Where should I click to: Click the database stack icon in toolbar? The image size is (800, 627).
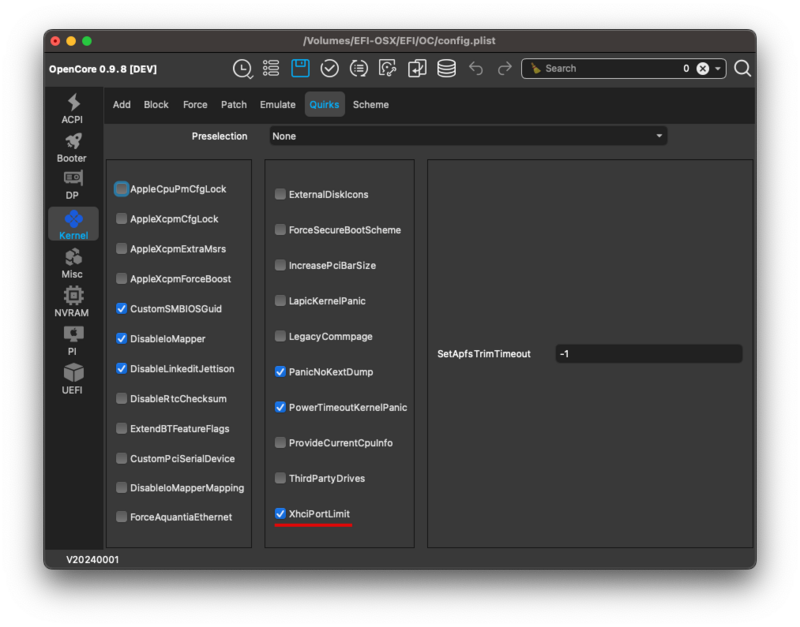tap(446, 68)
